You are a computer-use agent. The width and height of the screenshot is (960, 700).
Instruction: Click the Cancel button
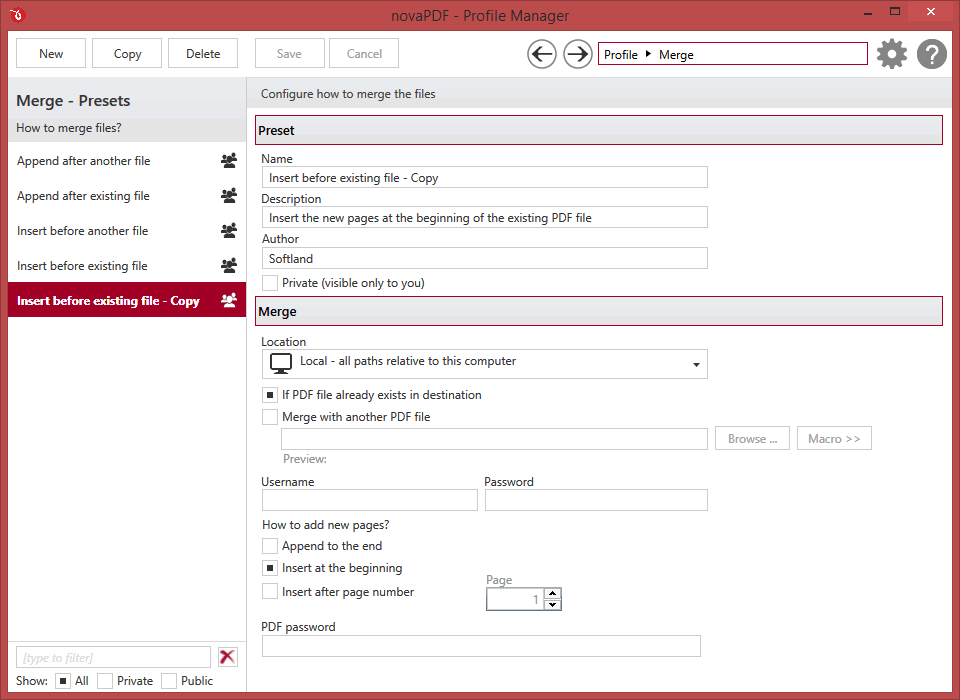364,53
